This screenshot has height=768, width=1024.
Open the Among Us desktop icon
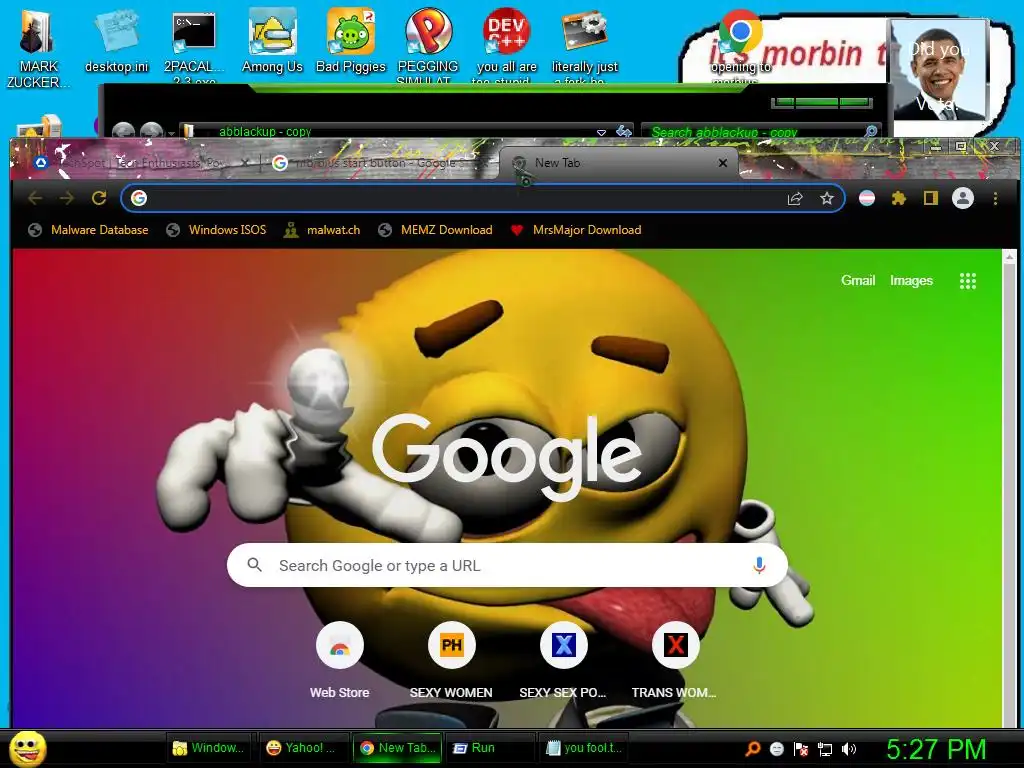pos(272,42)
